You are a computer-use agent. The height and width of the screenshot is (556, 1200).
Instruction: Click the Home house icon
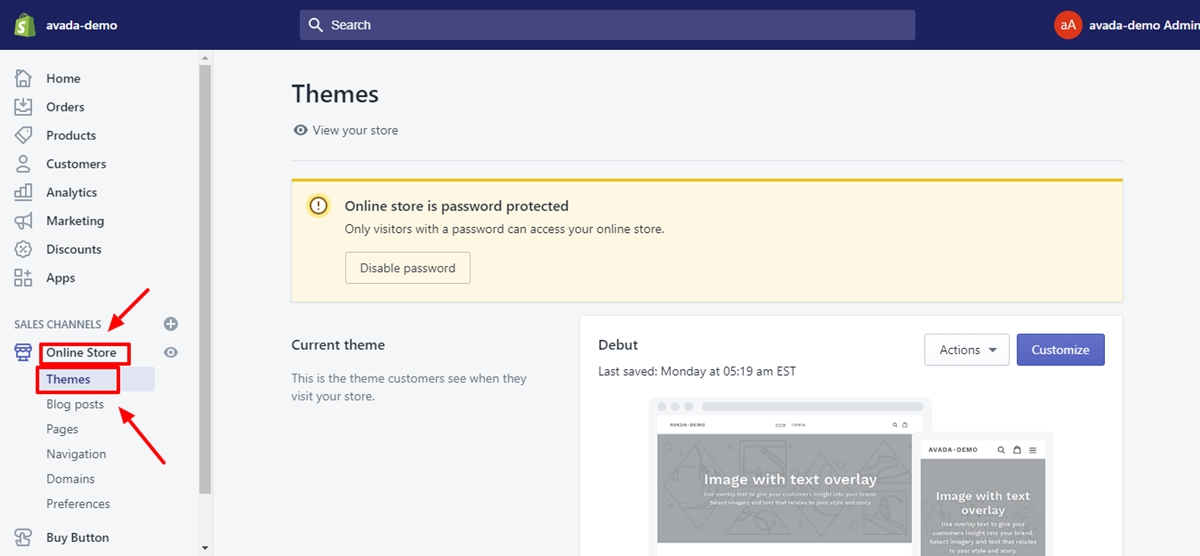coord(24,78)
